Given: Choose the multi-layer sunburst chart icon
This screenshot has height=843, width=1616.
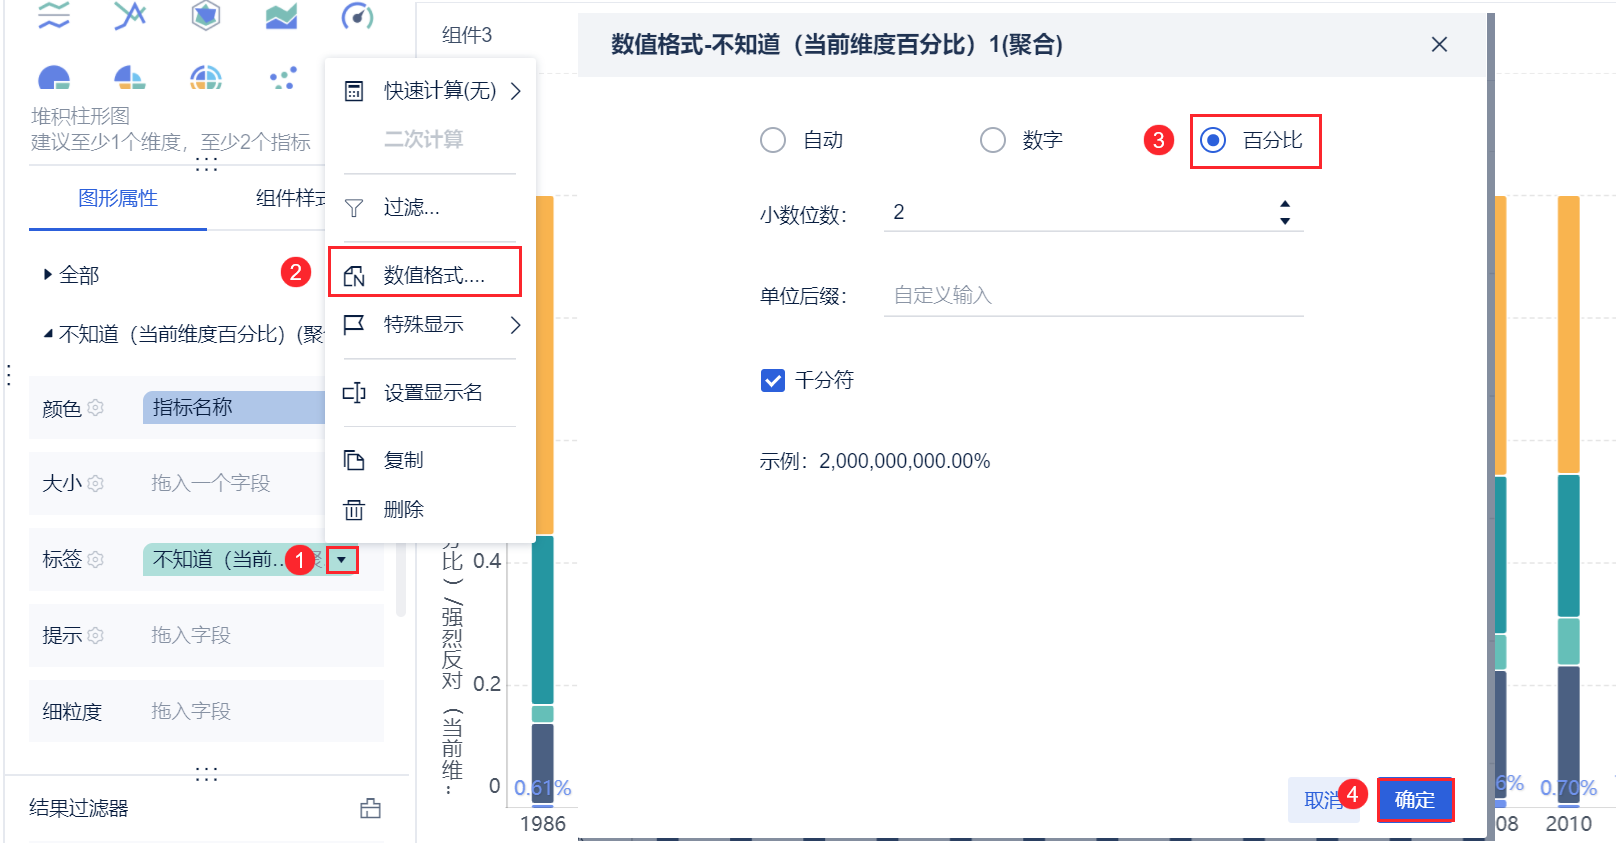Looking at the screenshot, I should click(x=206, y=77).
